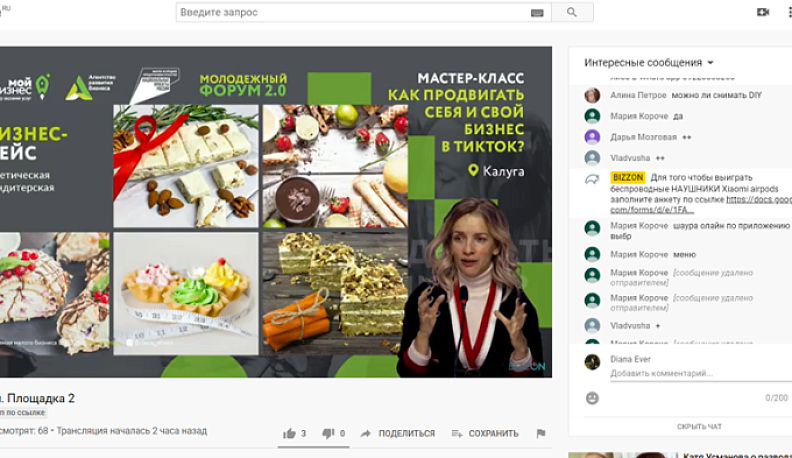Click the 'по ссылке' access label
The image size is (792, 458).
(22, 413)
